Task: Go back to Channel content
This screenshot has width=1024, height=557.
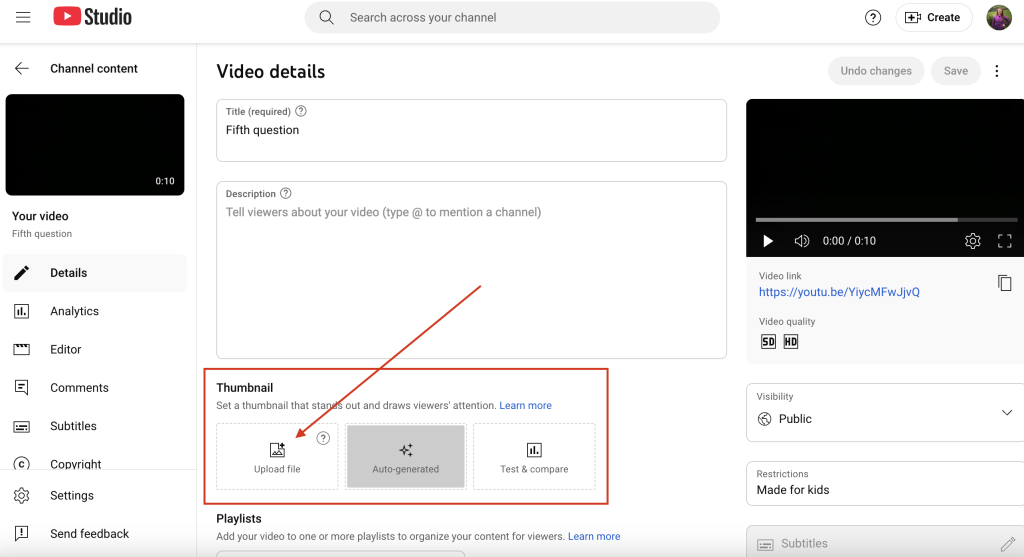Action: (x=22, y=69)
